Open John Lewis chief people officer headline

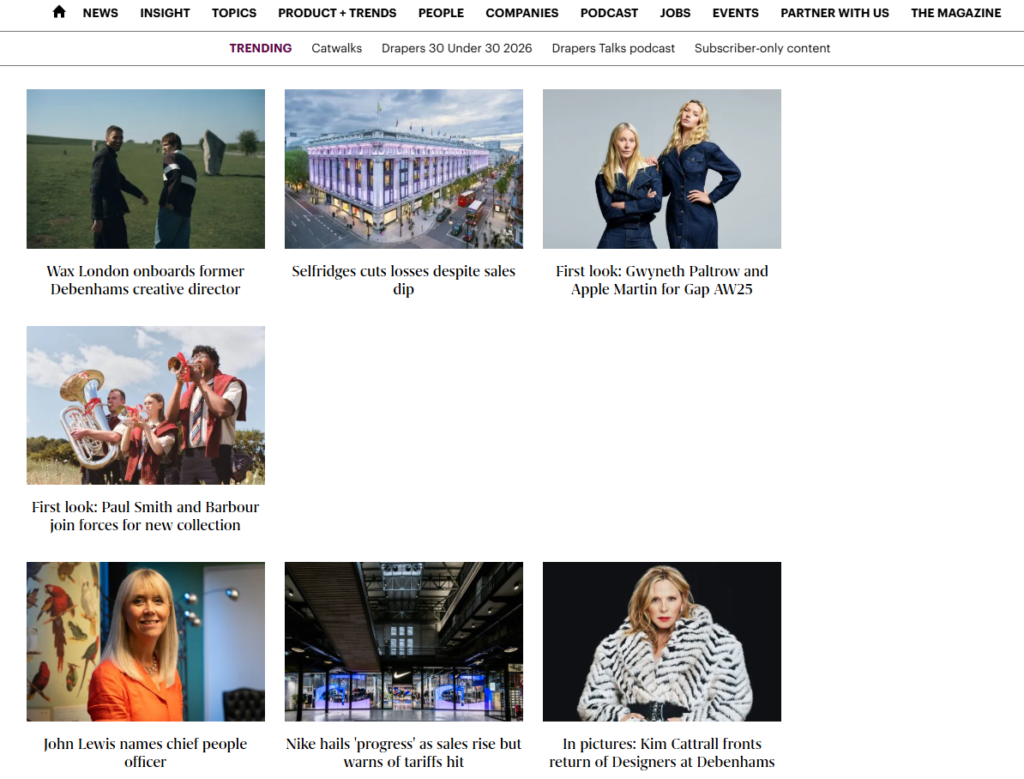pos(146,752)
